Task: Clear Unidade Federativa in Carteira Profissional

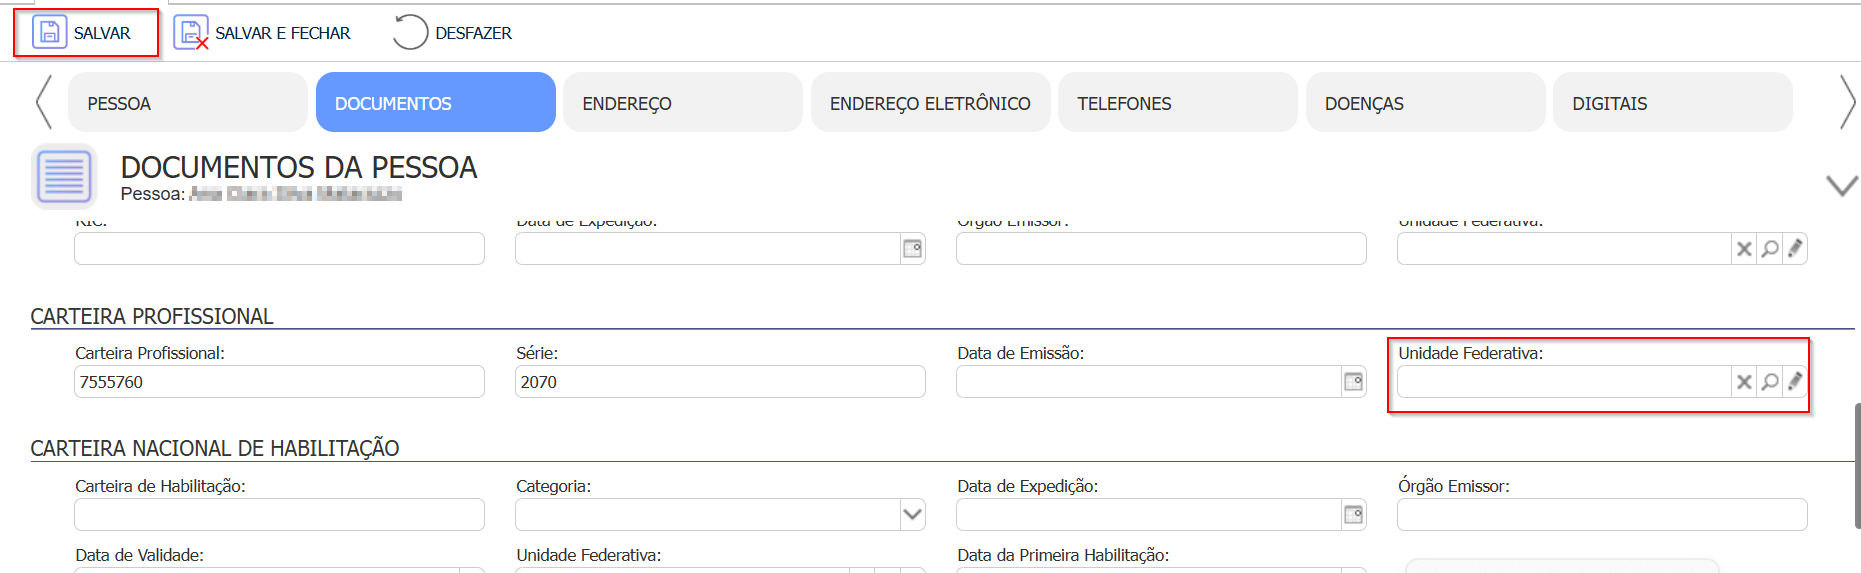Action: pos(1744,382)
